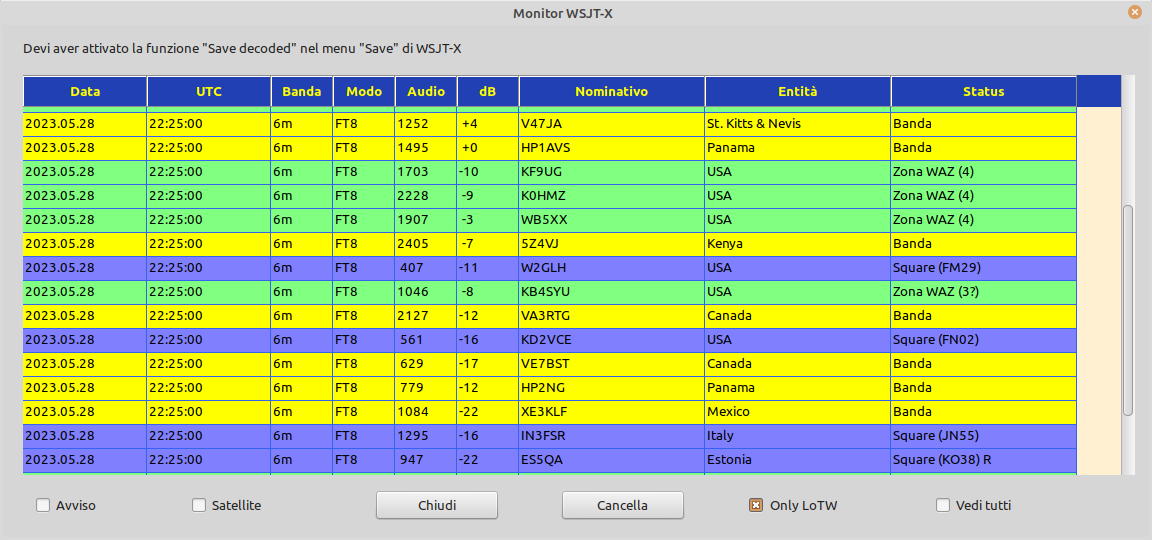
Task: Uncheck the Only LoTW checkbox
Action: coord(755,505)
